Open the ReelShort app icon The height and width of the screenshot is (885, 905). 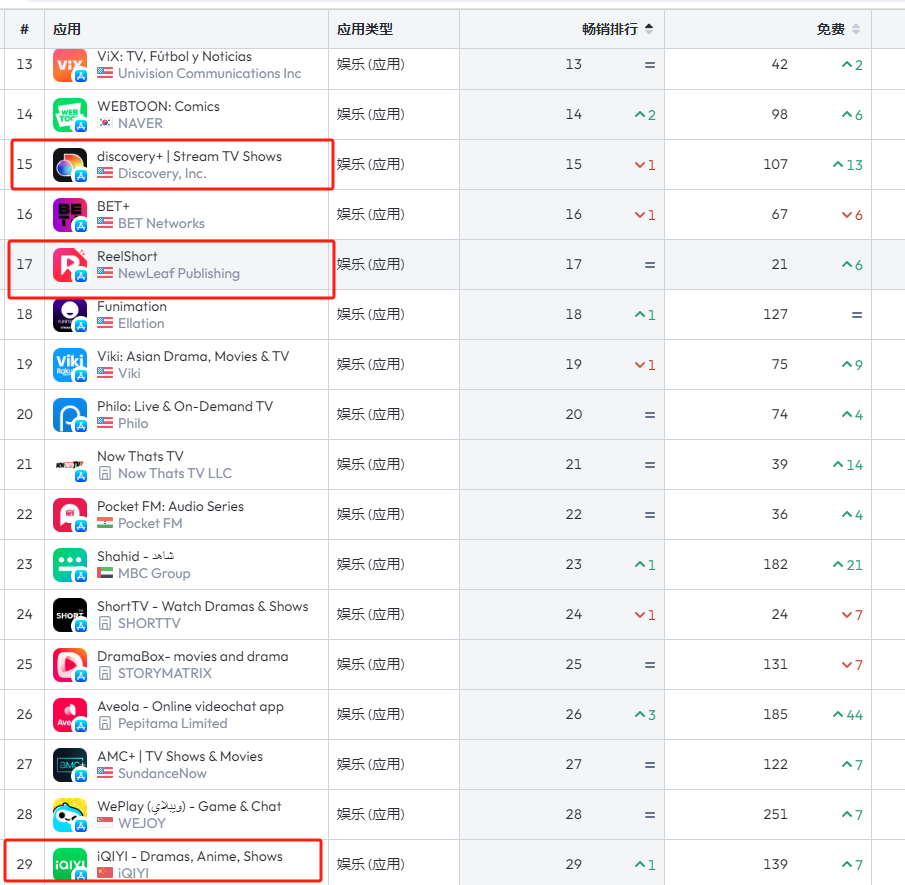point(70,265)
